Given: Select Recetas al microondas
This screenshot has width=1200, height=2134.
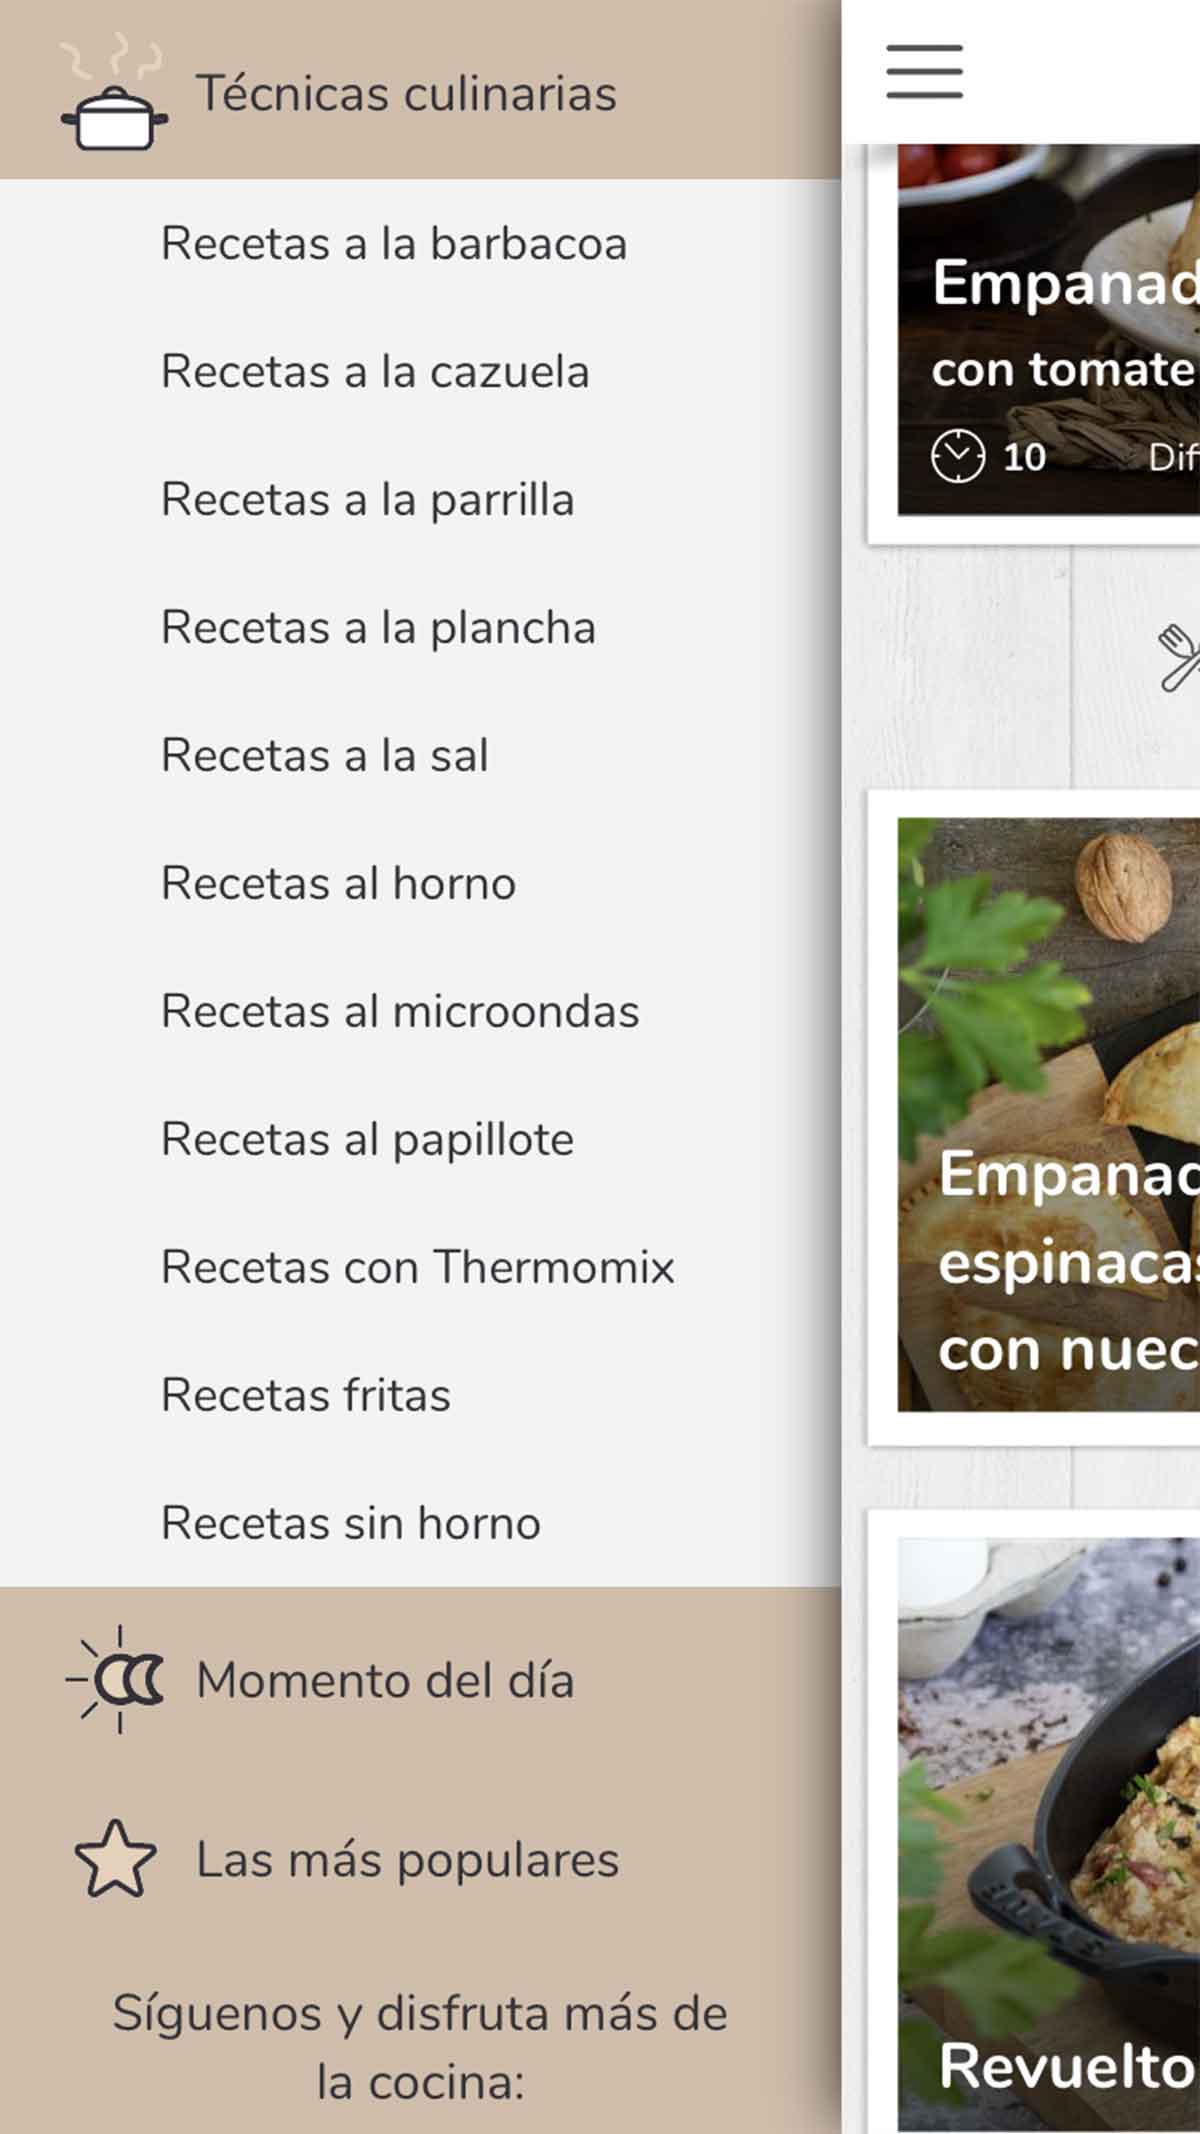Looking at the screenshot, I should [x=400, y=1012].
